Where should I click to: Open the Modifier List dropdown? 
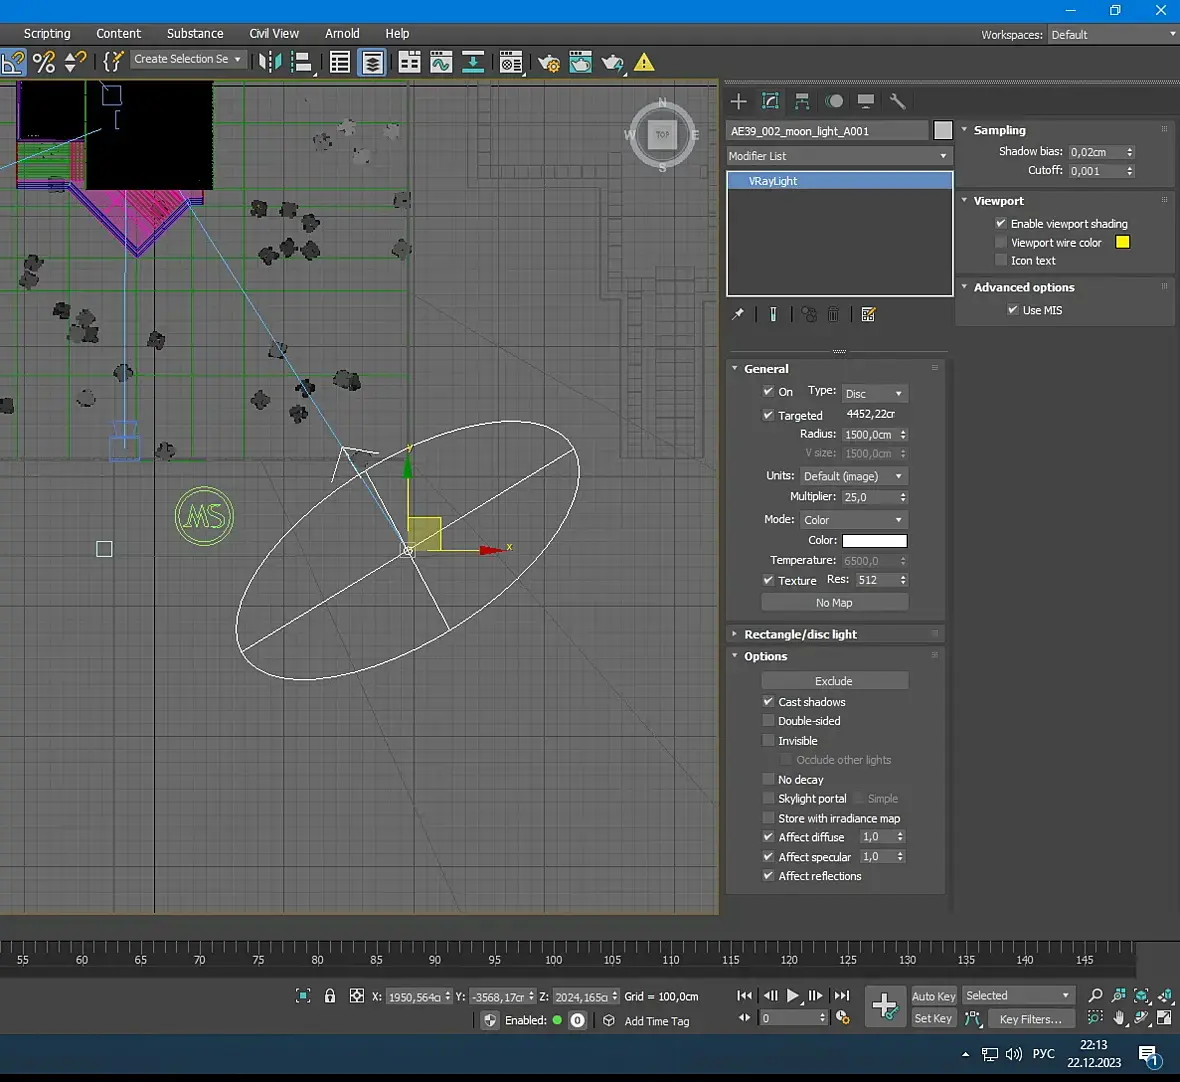click(x=838, y=156)
